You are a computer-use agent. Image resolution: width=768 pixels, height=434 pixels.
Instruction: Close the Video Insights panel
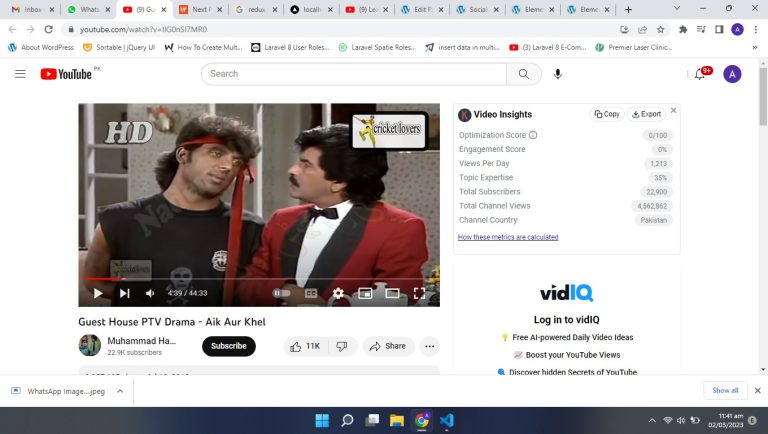pyautogui.click(x=673, y=110)
